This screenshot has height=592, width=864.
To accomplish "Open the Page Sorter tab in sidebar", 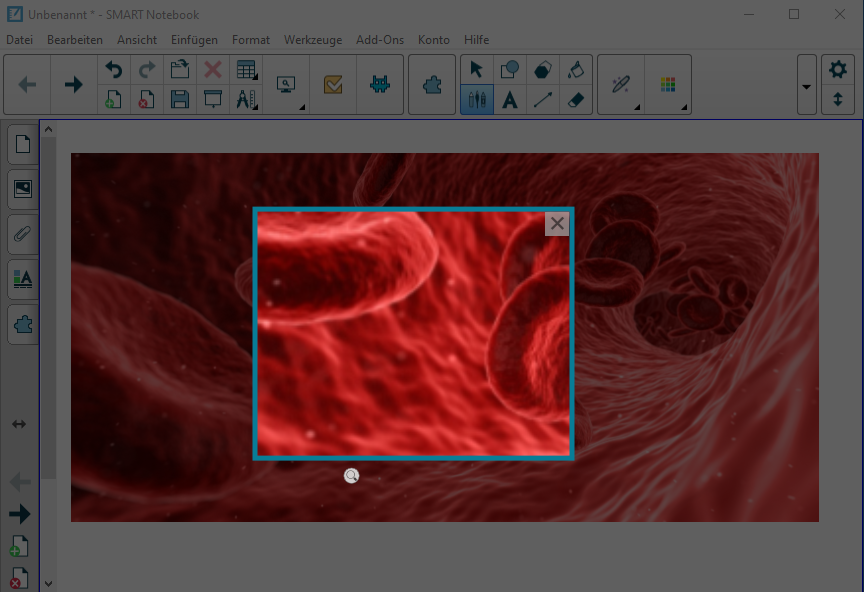I will click(x=22, y=144).
